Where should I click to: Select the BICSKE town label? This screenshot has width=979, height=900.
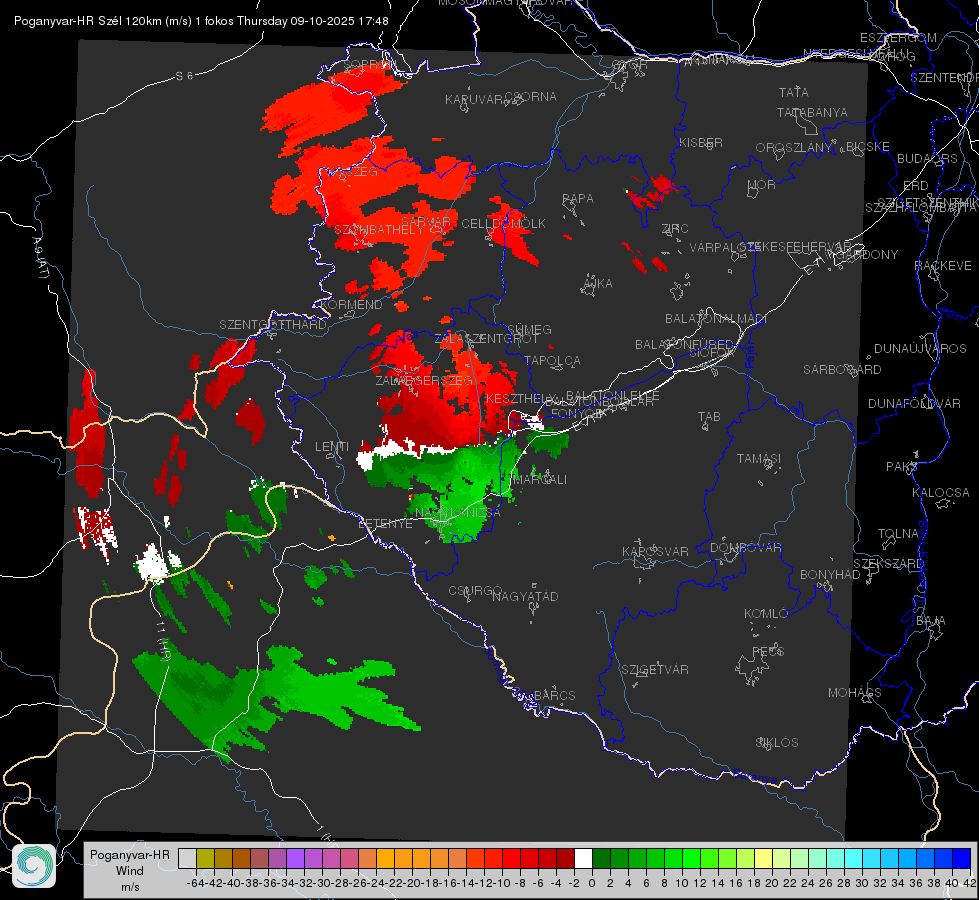(x=868, y=146)
